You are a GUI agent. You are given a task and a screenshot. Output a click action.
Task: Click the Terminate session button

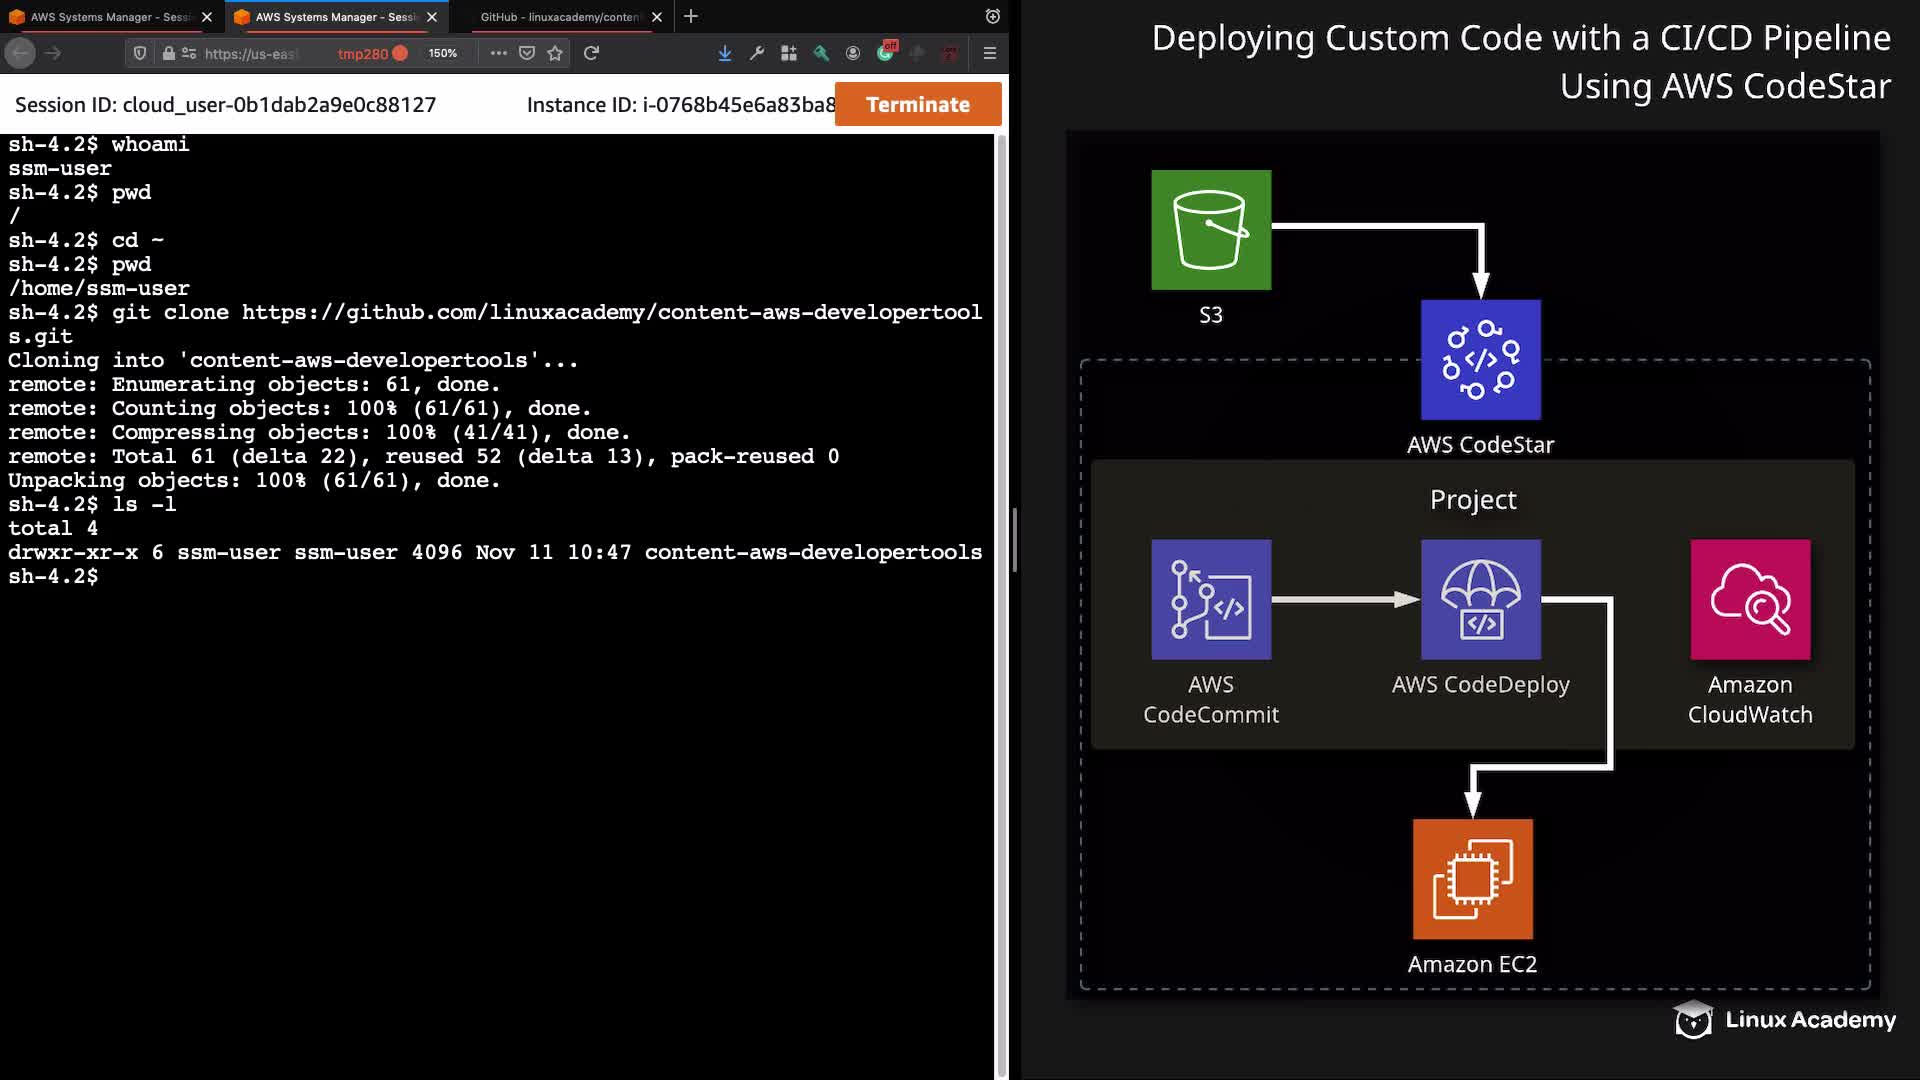917,104
